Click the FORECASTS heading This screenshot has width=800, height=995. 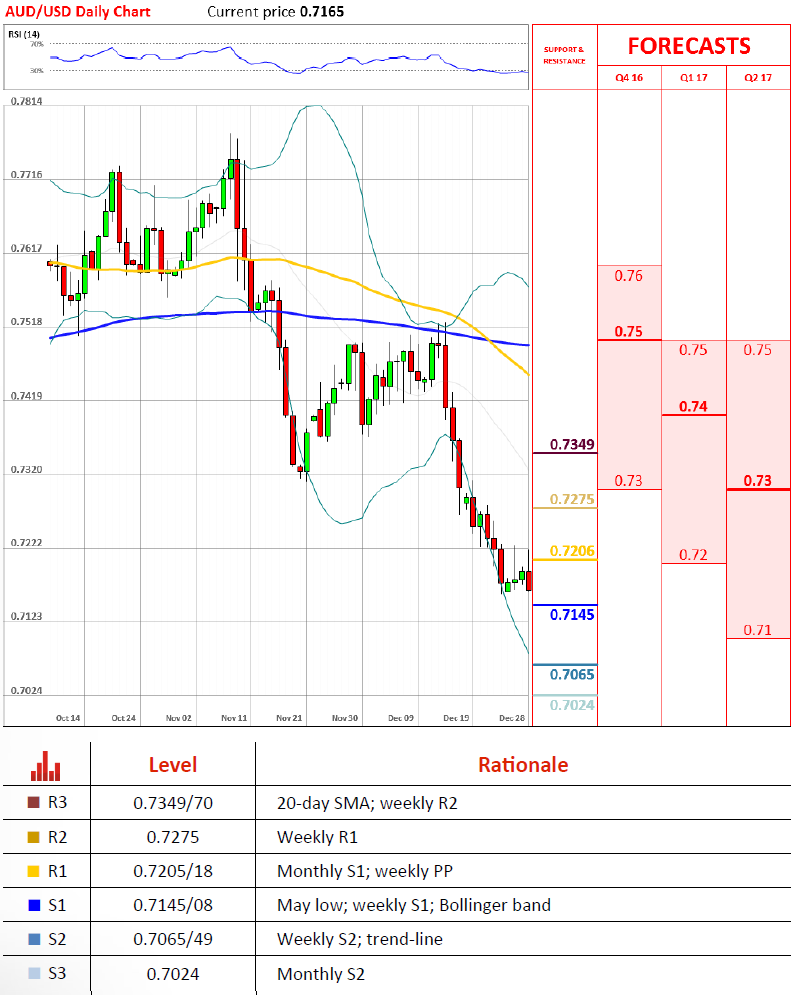(x=688, y=46)
